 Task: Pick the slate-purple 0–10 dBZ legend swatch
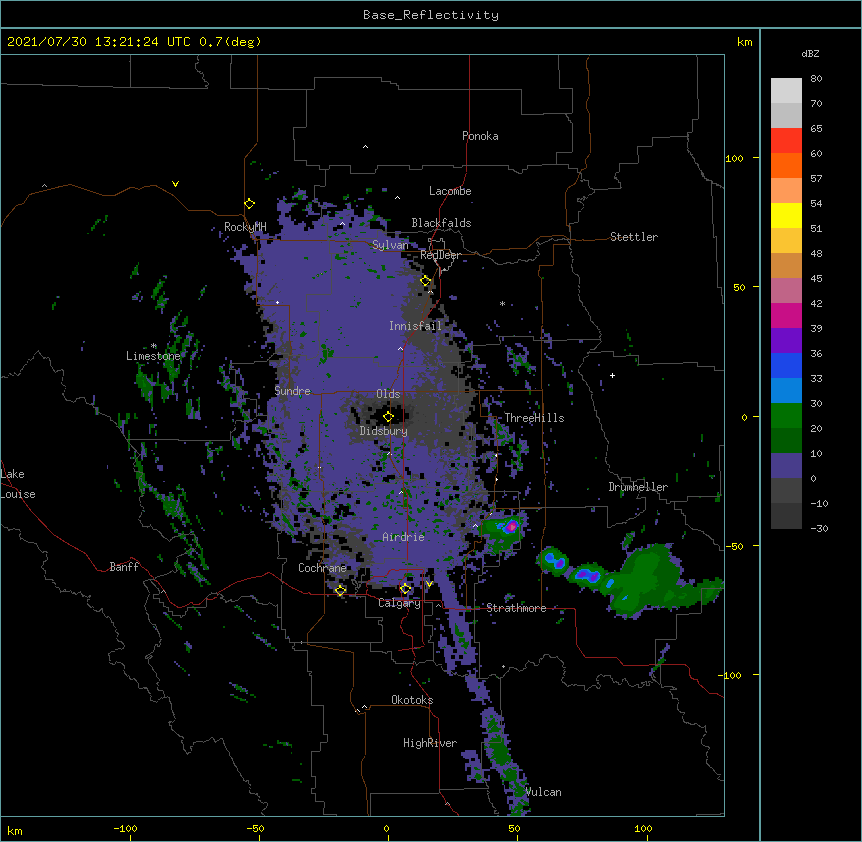coord(786,466)
